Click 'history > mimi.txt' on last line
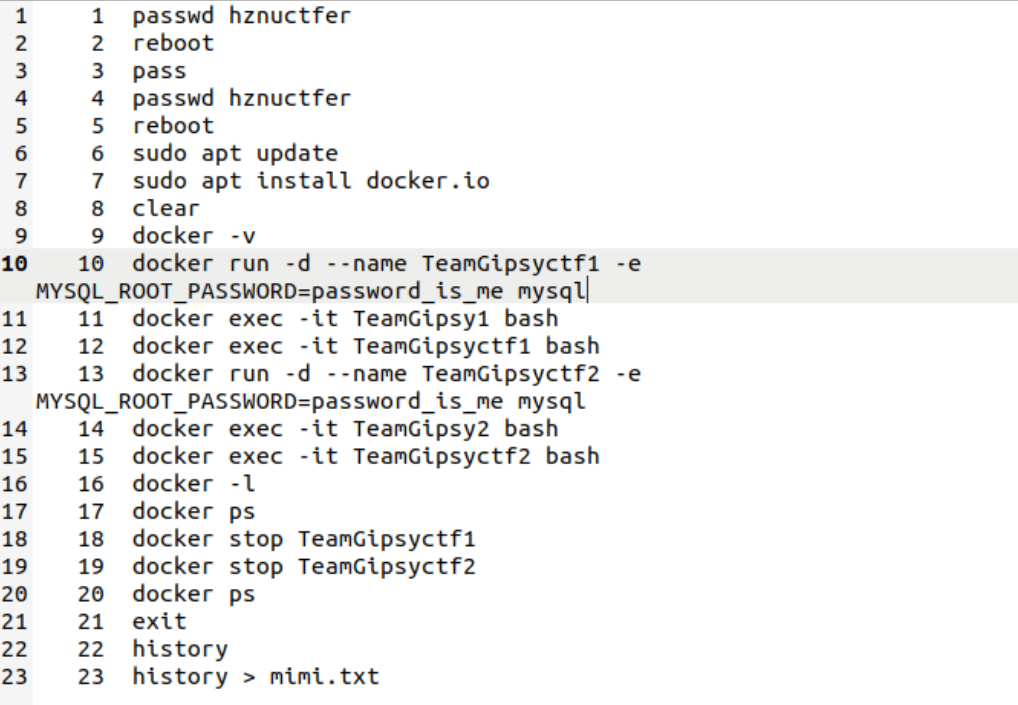1018x705 pixels. (256, 677)
